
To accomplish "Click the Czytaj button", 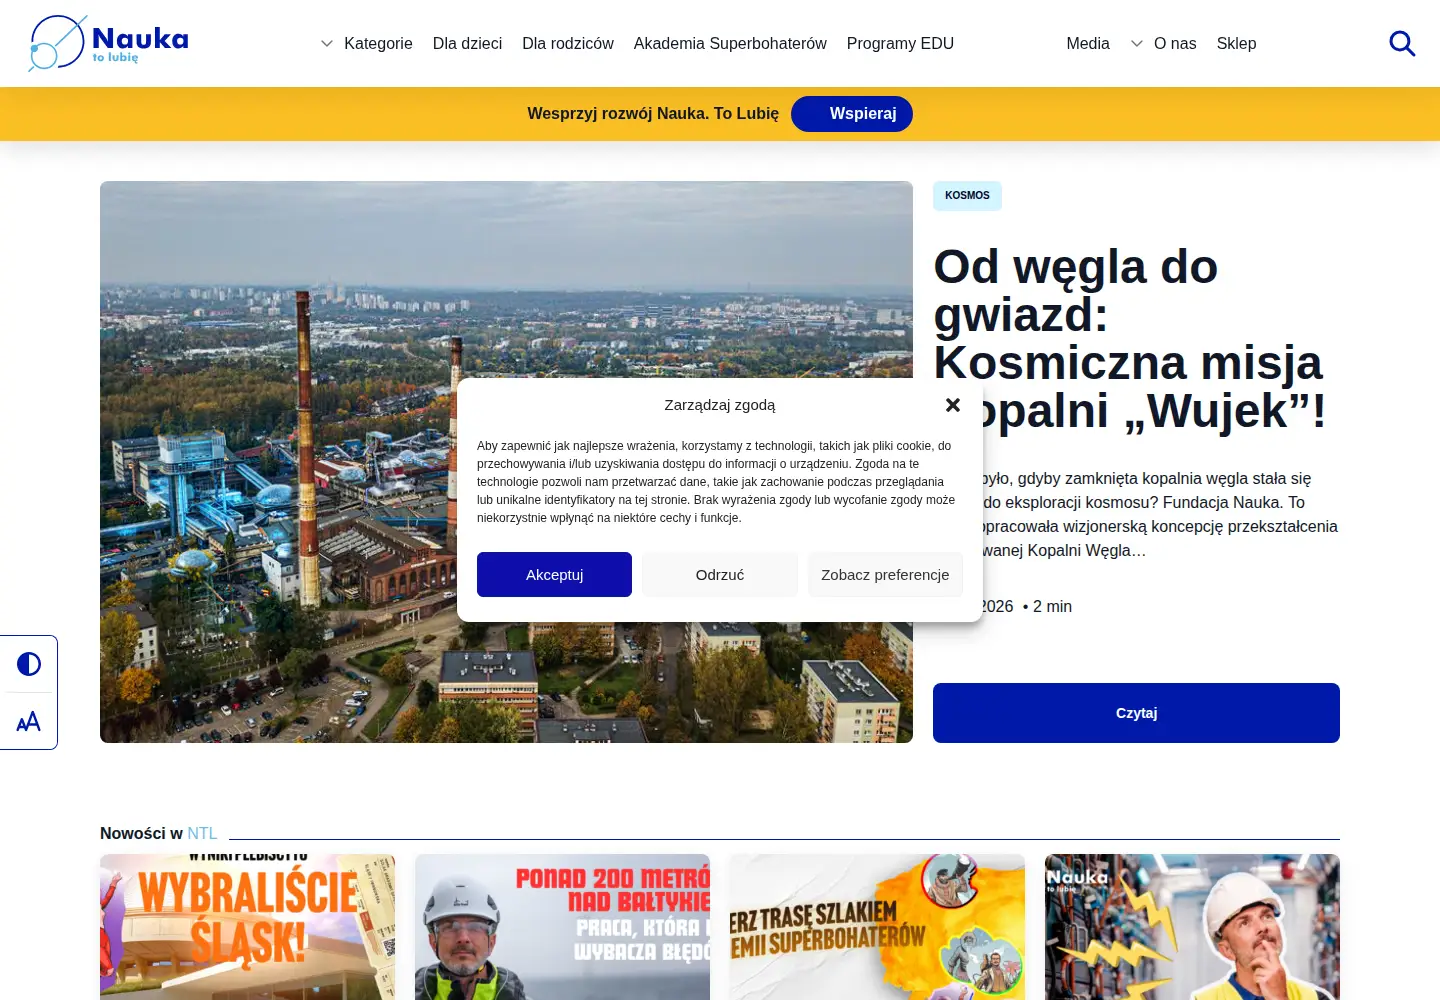I will pyautogui.click(x=1136, y=713).
